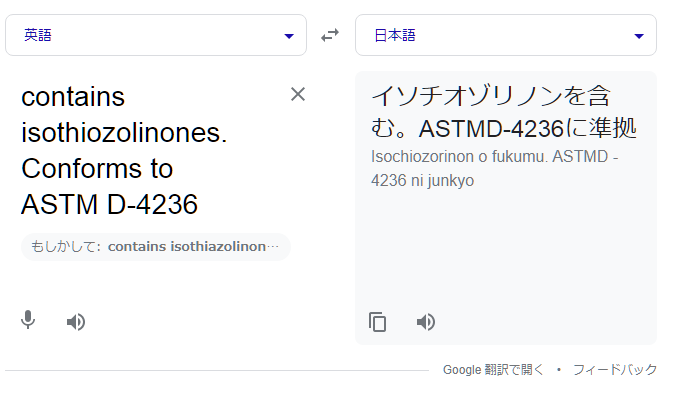Open in Google 翻訳で開く link
This screenshot has height=415, width=691.
coord(493,370)
